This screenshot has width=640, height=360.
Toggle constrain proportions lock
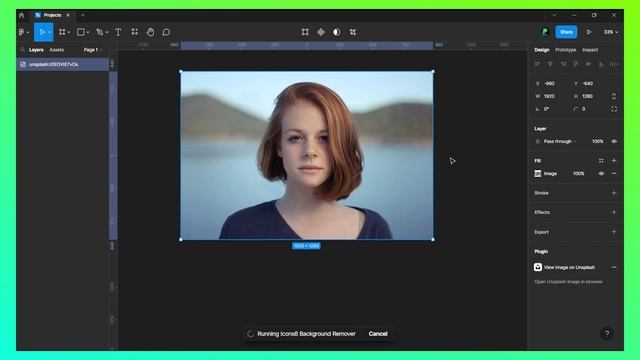614,96
